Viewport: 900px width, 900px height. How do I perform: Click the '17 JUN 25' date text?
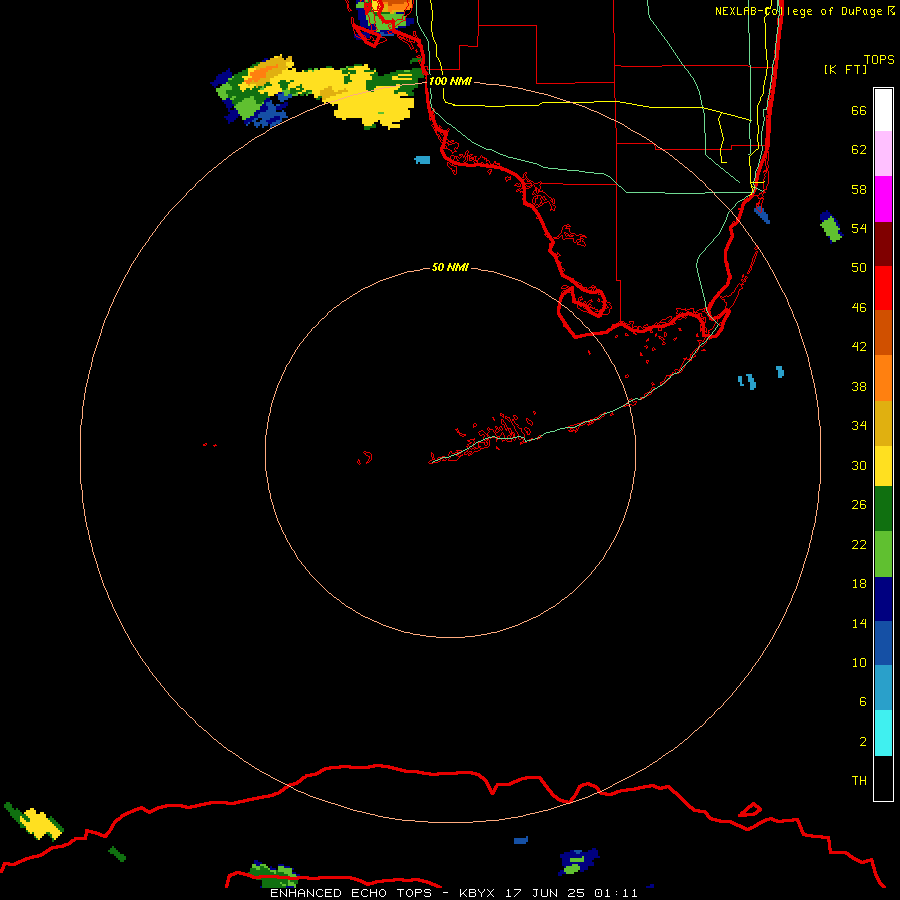pos(546,893)
